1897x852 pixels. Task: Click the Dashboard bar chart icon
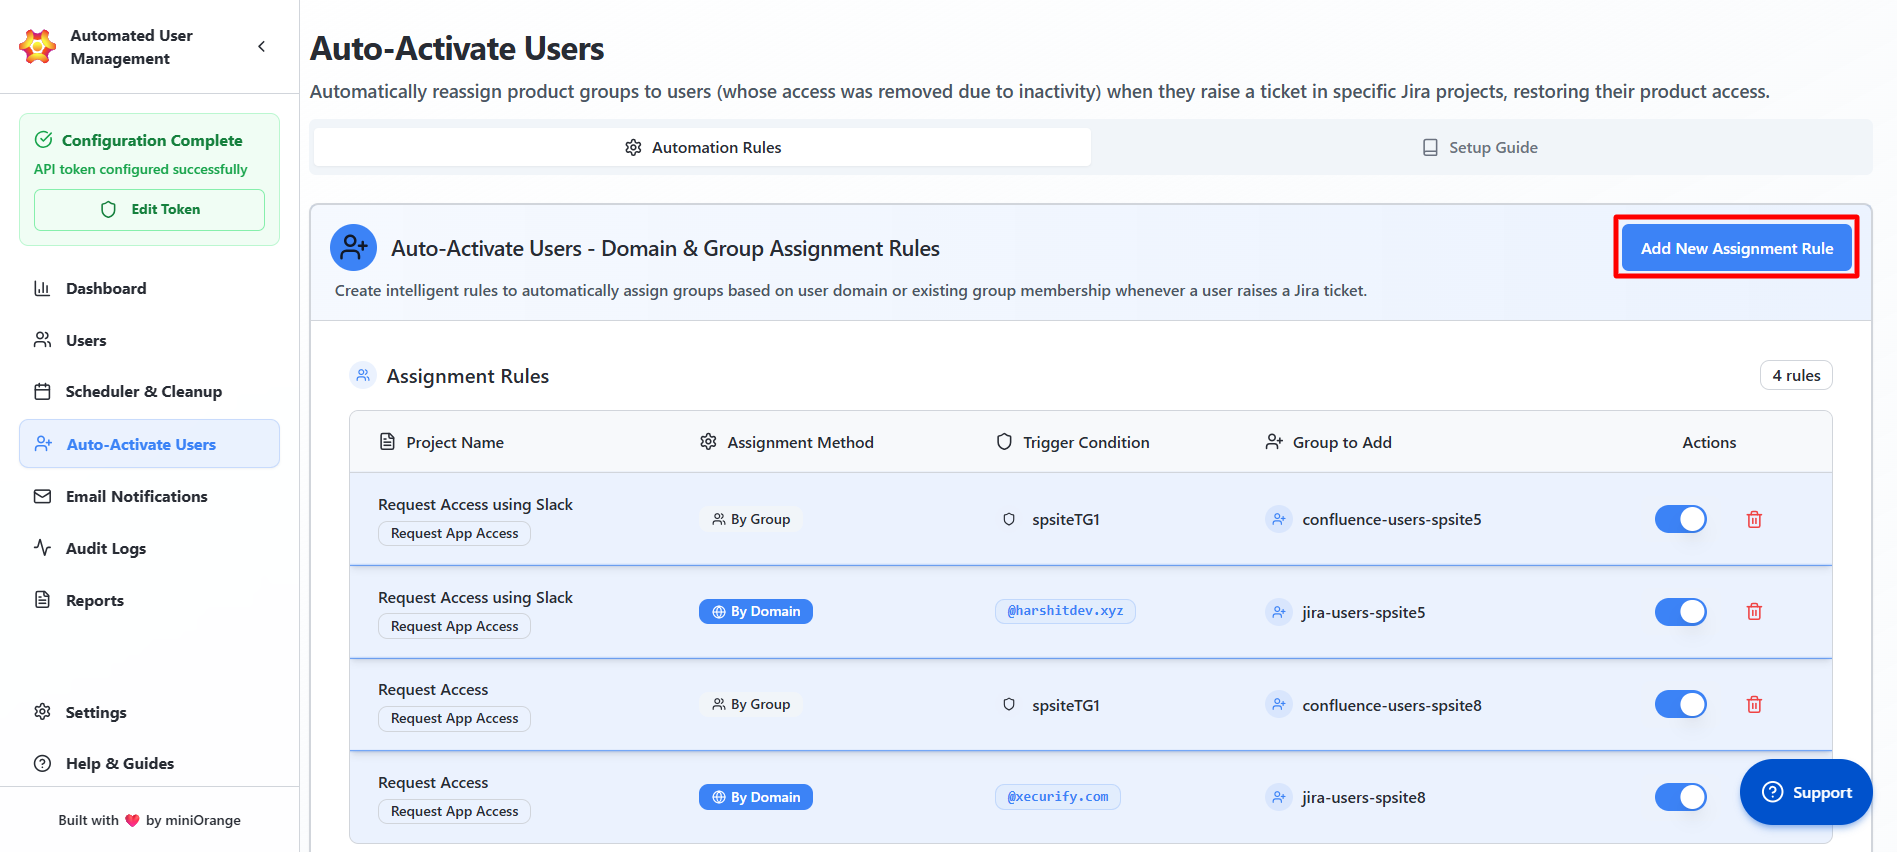tap(42, 289)
